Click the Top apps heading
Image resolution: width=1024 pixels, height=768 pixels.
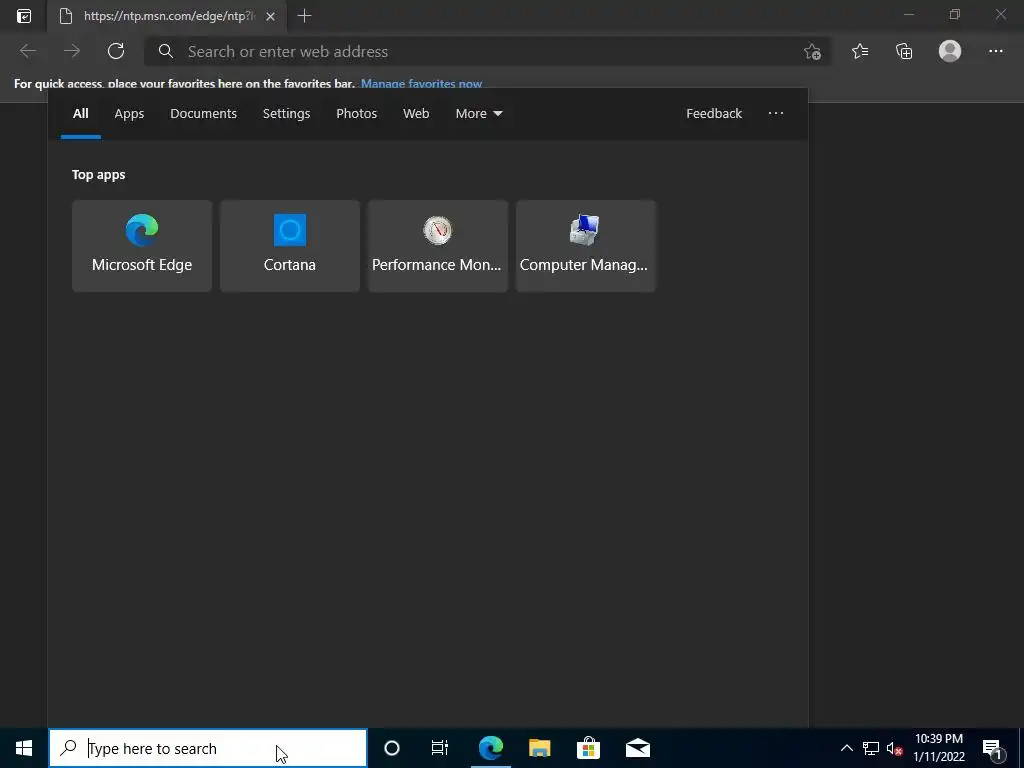tap(99, 174)
